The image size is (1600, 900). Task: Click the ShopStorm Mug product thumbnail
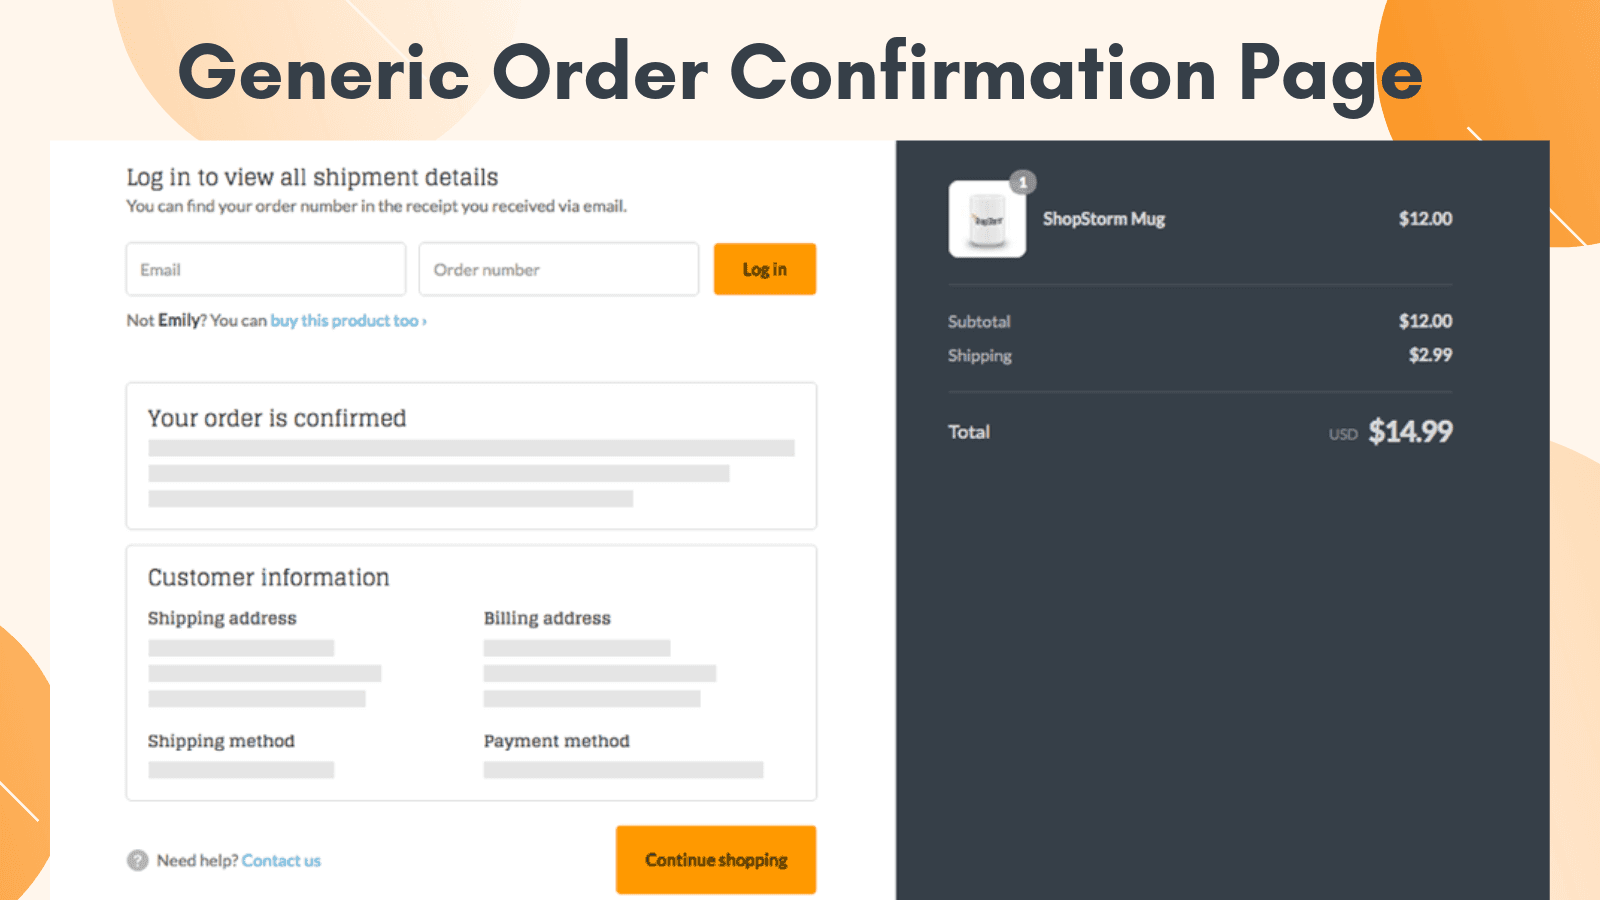(x=987, y=219)
